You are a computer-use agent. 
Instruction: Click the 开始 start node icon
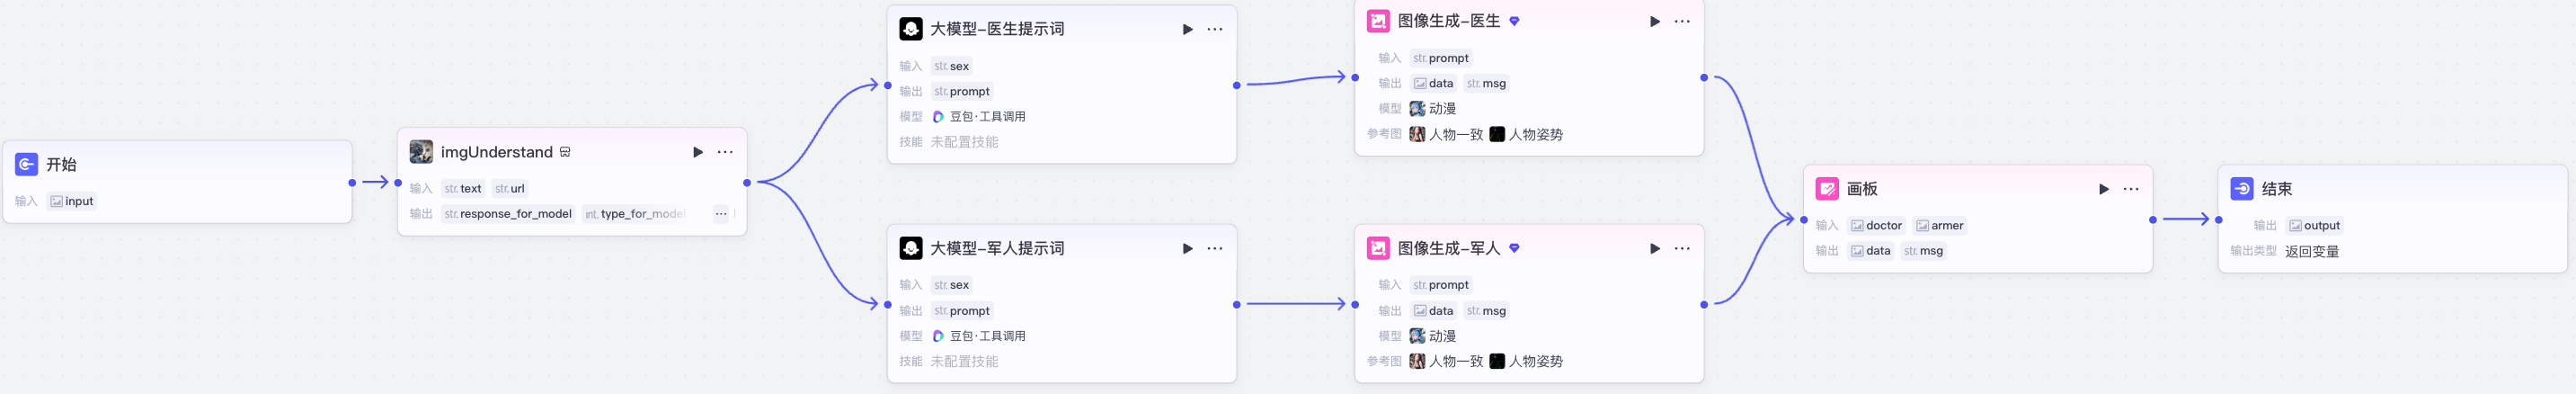tap(27, 164)
